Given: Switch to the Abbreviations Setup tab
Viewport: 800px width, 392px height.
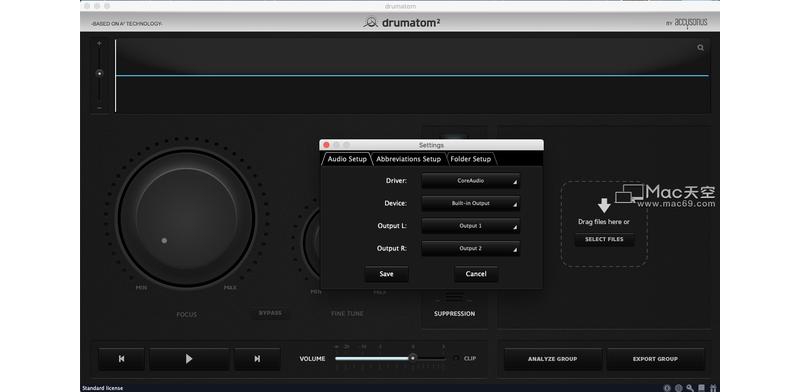Looking at the screenshot, I should [408, 159].
